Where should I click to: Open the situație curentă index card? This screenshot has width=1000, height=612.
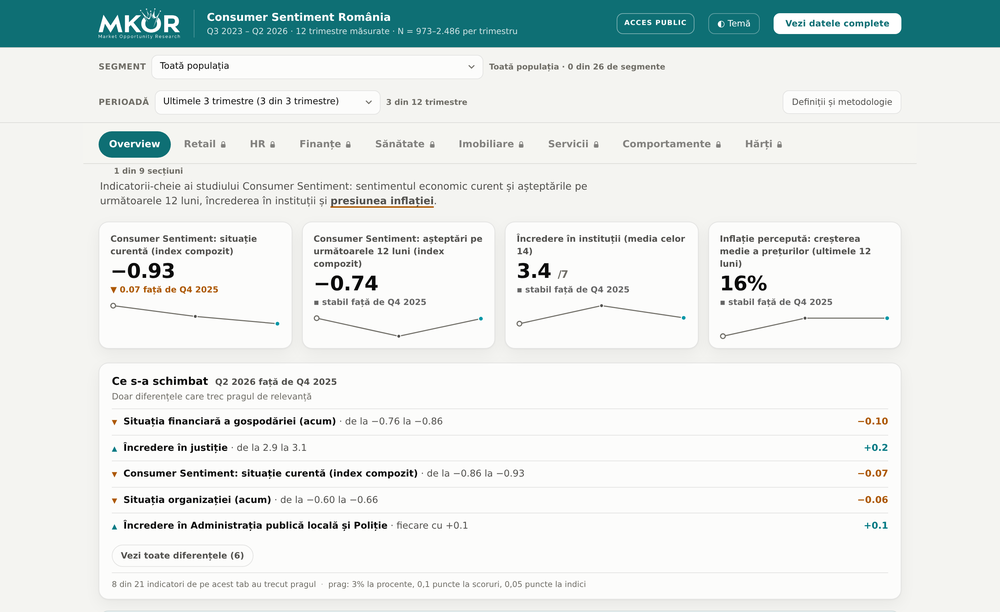click(195, 285)
